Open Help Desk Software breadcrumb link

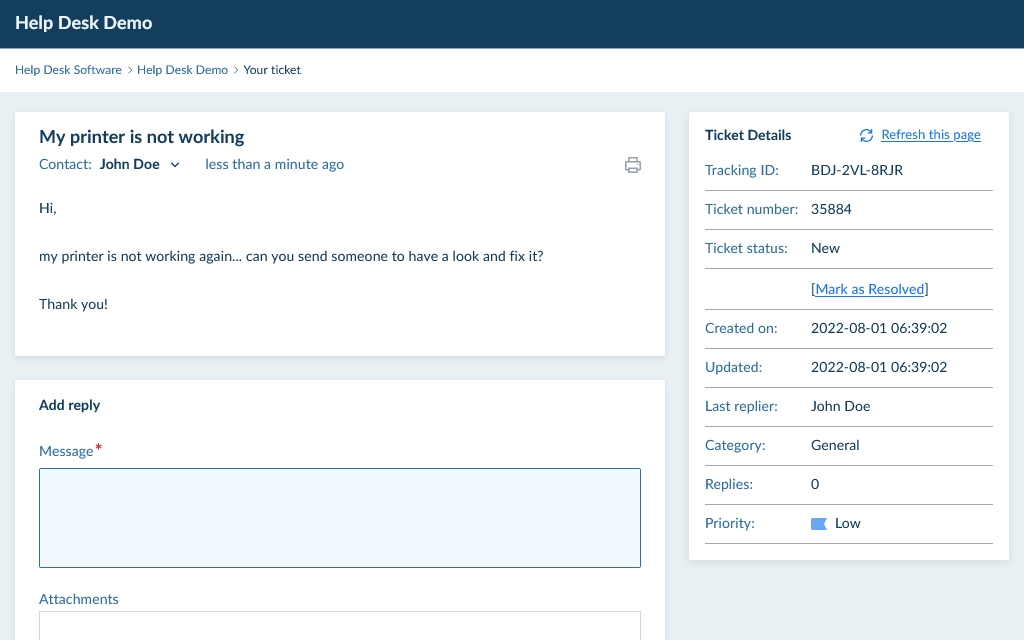click(x=68, y=70)
